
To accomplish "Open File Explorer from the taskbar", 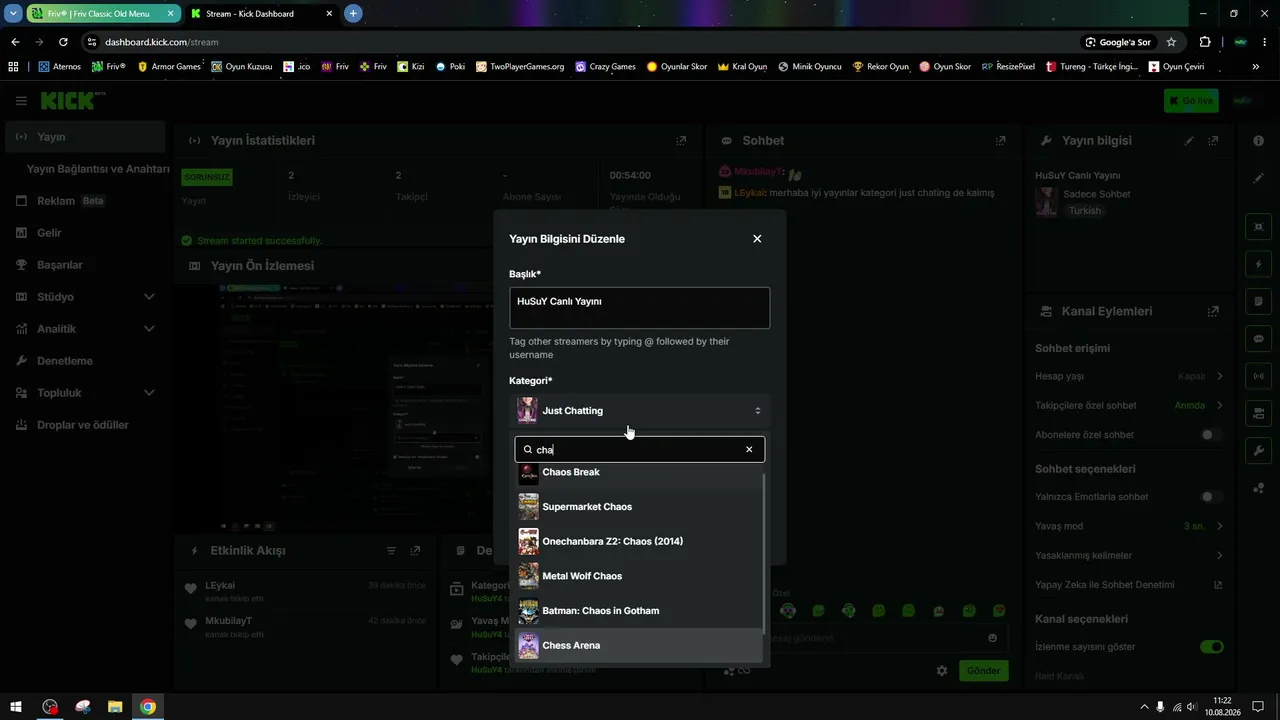I will point(115,707).
